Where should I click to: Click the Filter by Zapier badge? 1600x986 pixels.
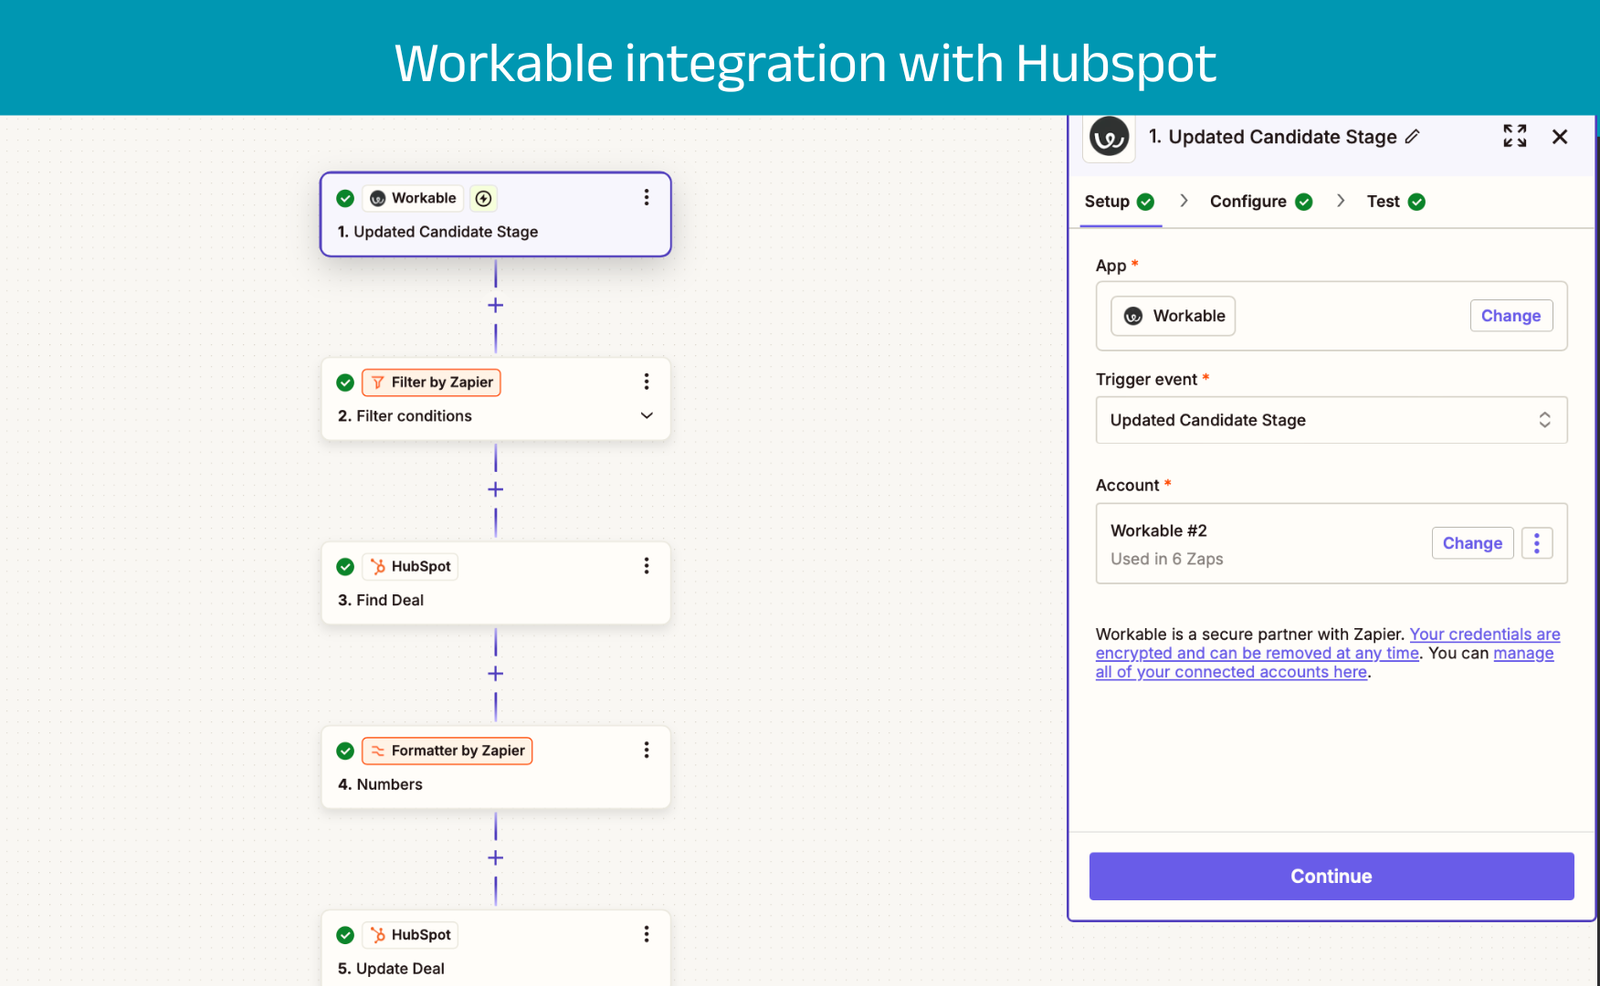click(x=431, y=382)
